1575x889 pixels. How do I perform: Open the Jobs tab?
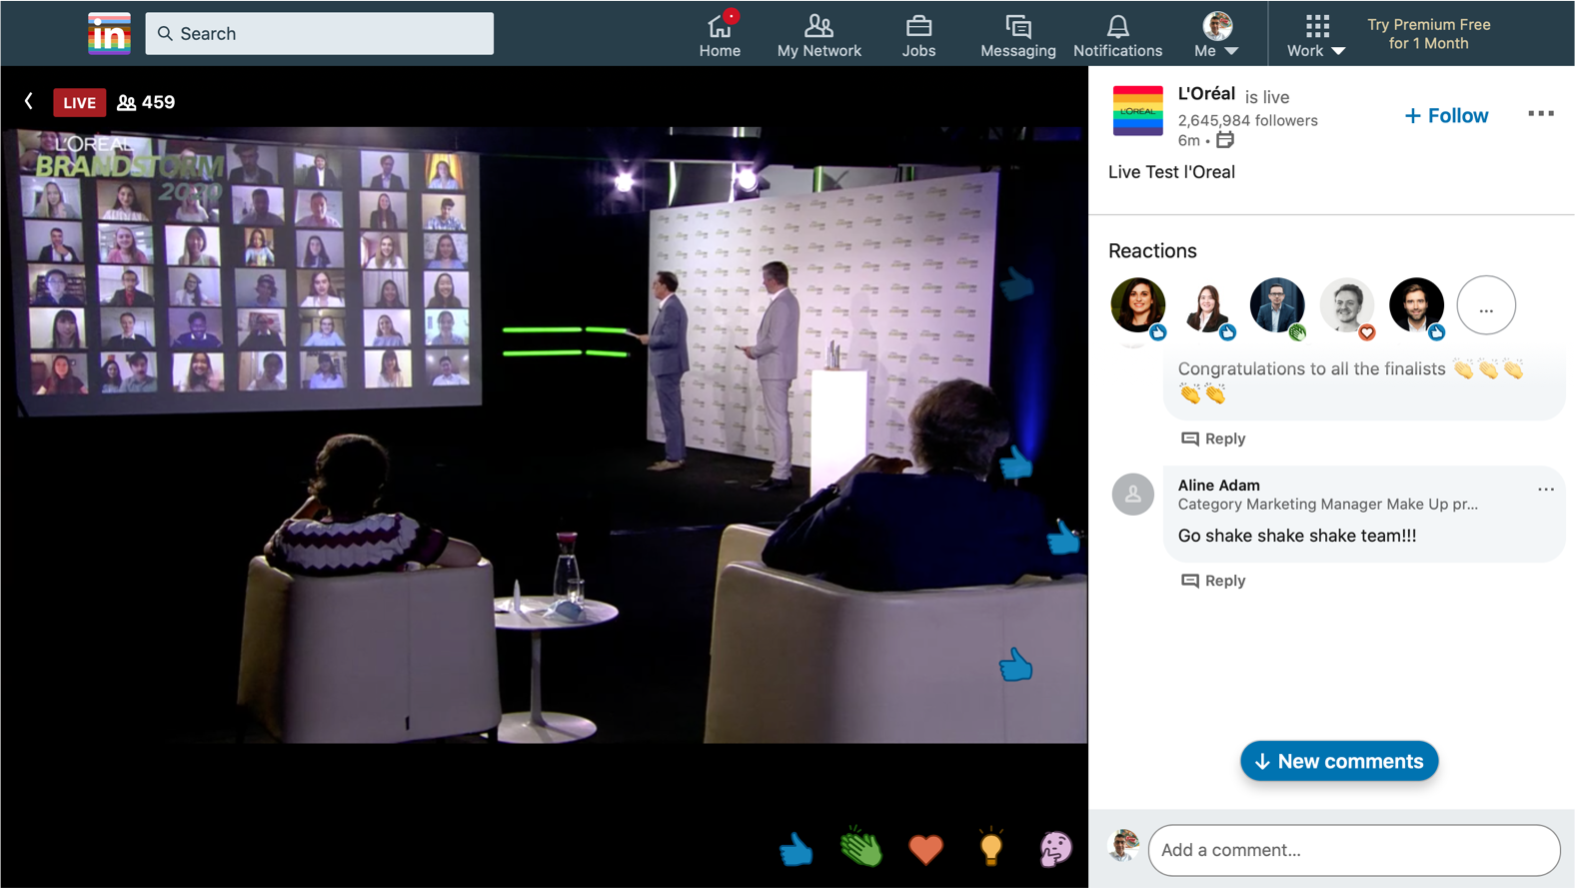point(918,35)
